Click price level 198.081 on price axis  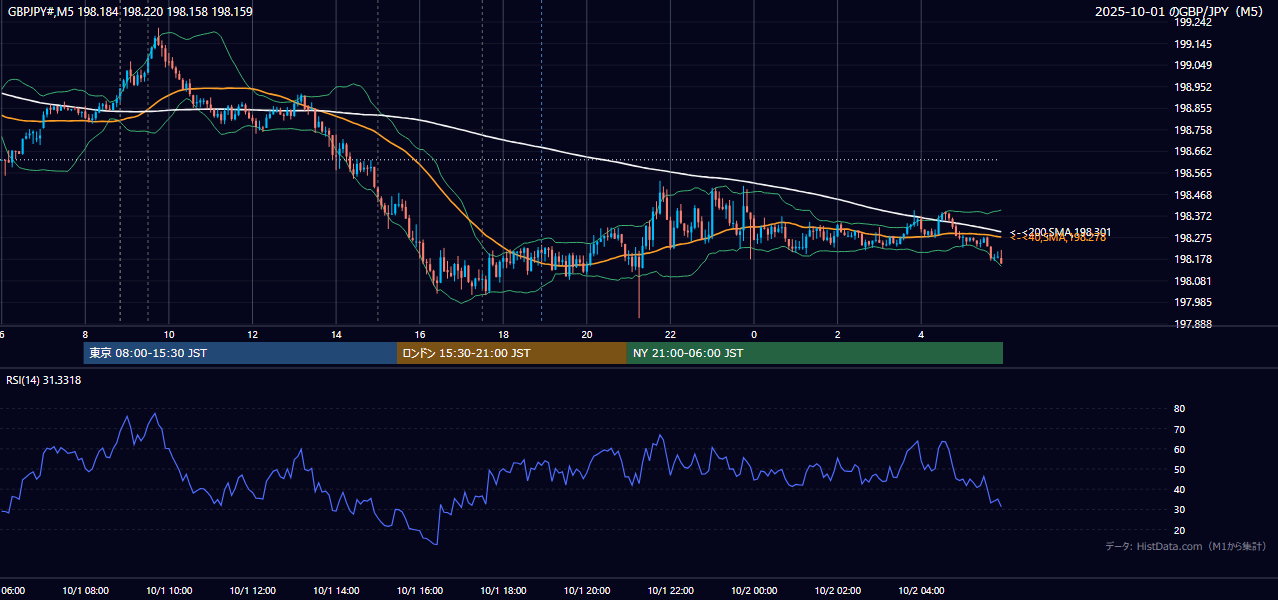coord(1193,281)
